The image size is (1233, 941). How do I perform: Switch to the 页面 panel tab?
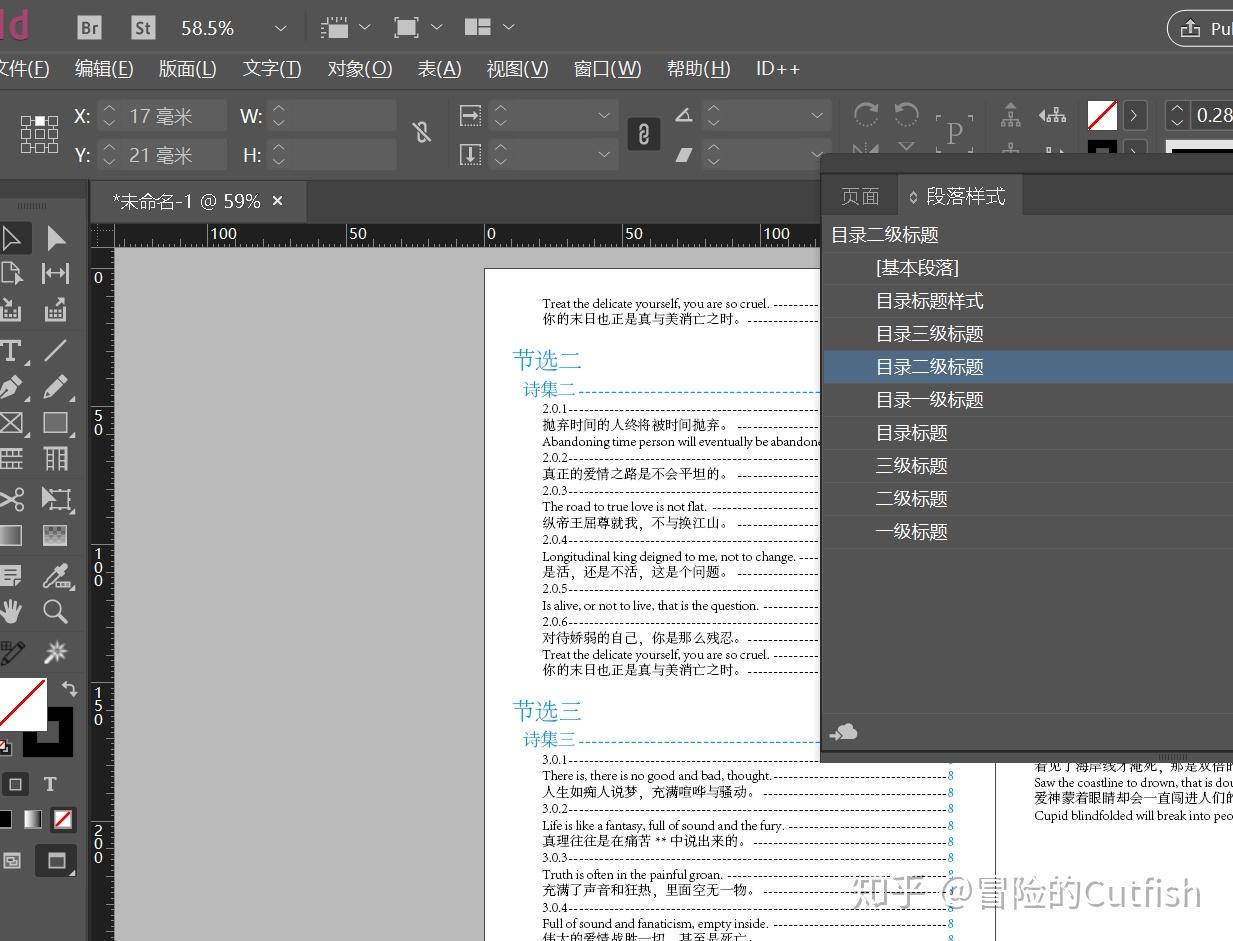point(858,196)
